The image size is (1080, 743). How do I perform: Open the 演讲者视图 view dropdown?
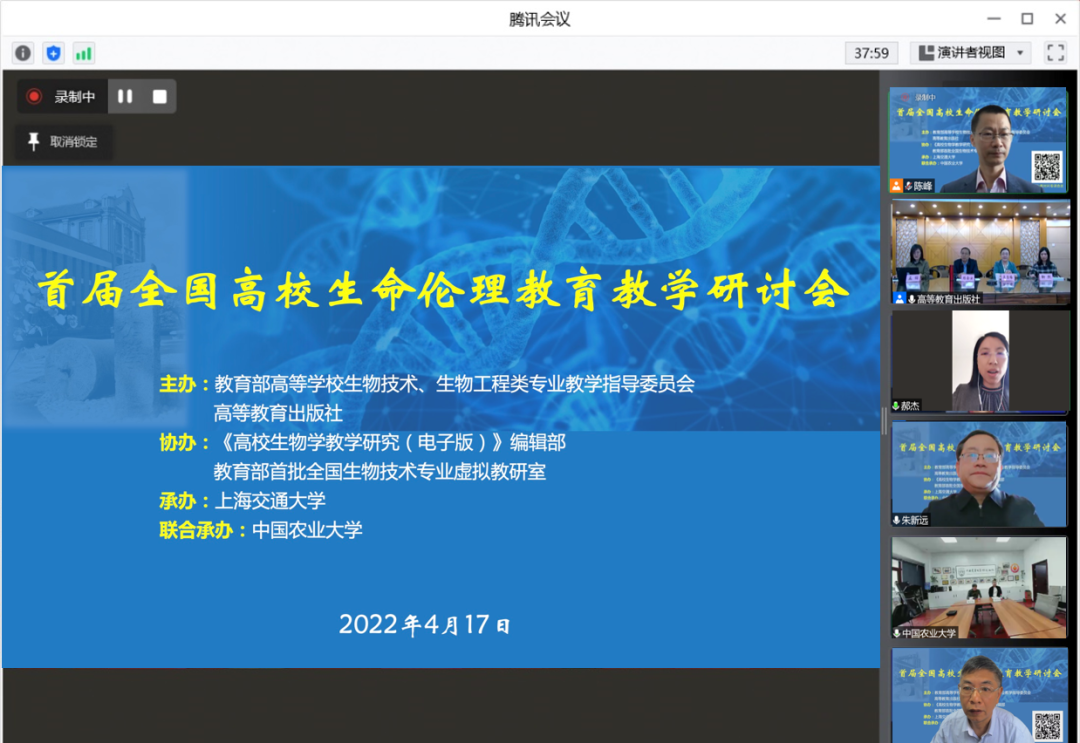(970, 53)
